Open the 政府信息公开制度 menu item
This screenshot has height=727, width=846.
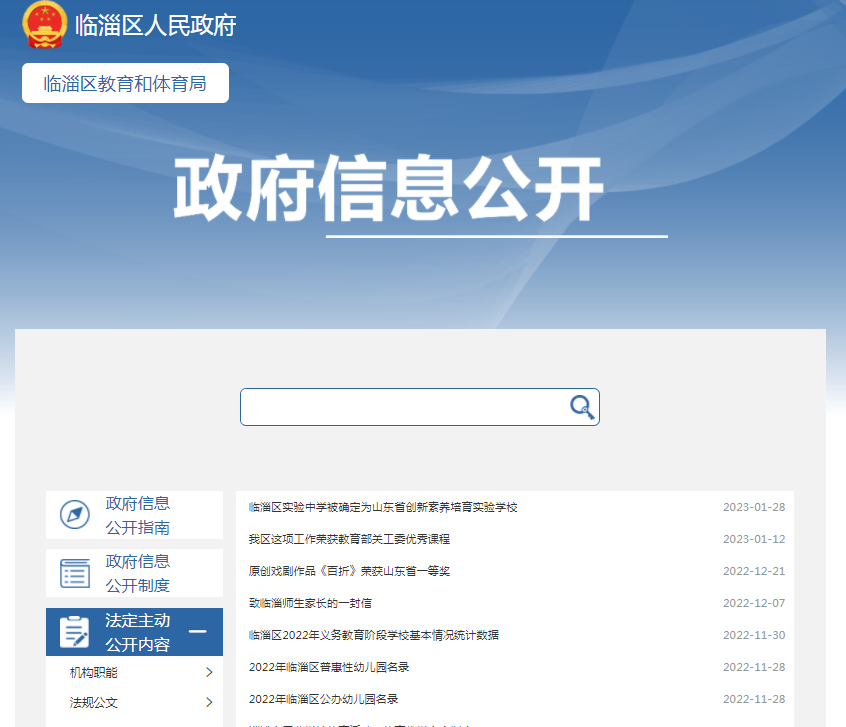138,573
